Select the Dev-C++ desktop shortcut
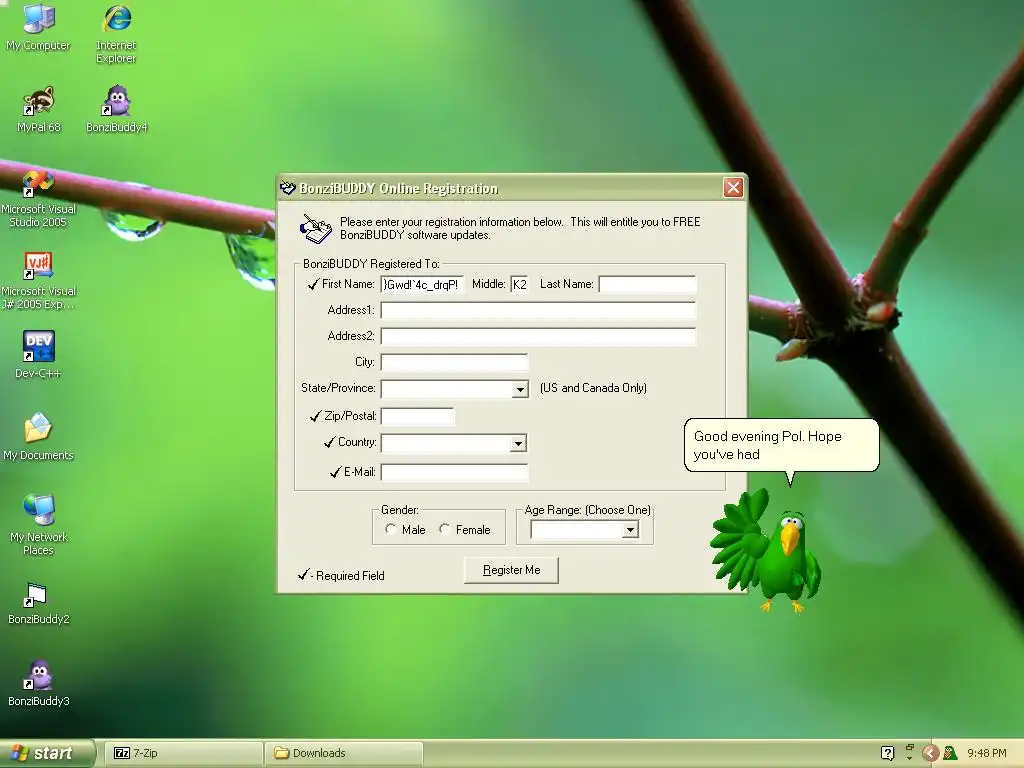The height and width of the screenshot is (768, 1024). click(x=38, y=355)
